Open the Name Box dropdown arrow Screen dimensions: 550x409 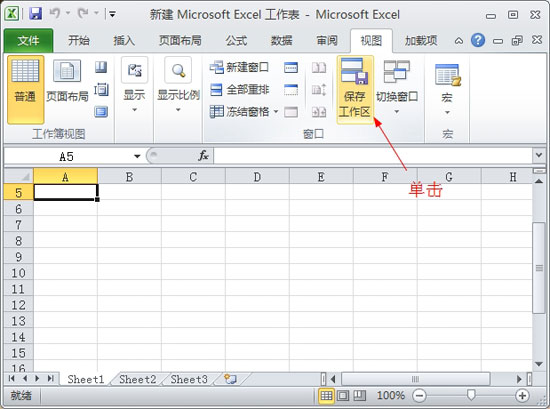(137, 156)
